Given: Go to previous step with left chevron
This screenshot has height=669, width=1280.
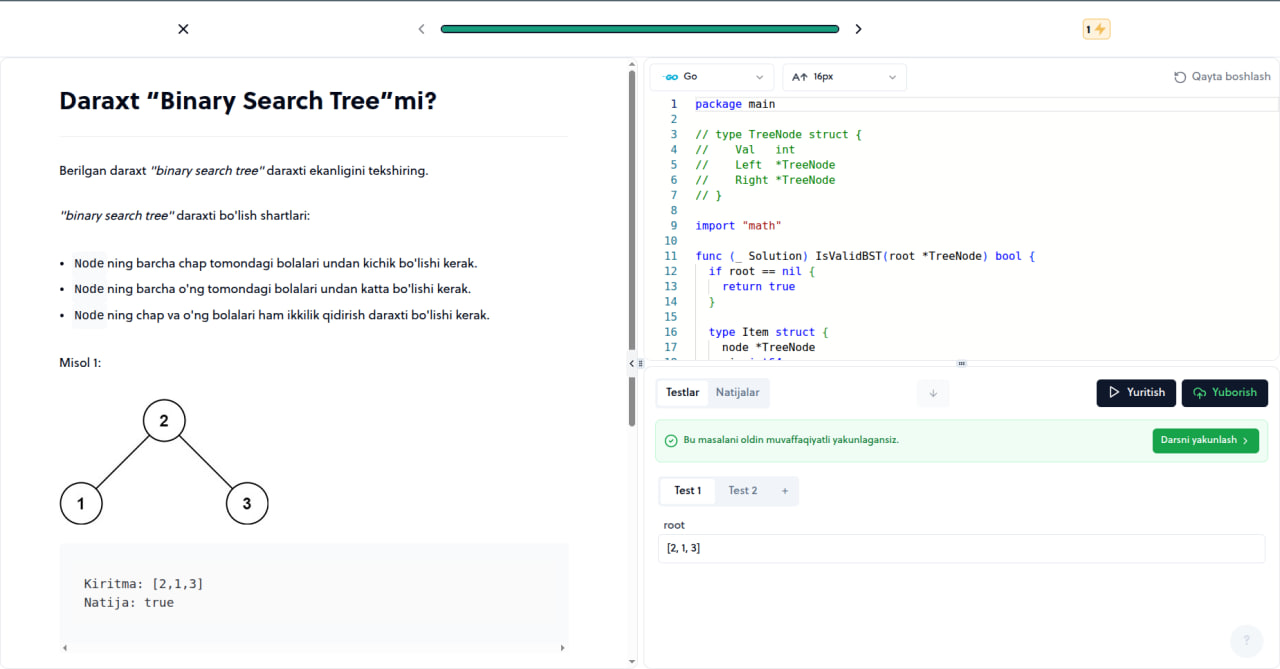Looking at the screenshot, I should pyautogui.click(x=421, y=29).
